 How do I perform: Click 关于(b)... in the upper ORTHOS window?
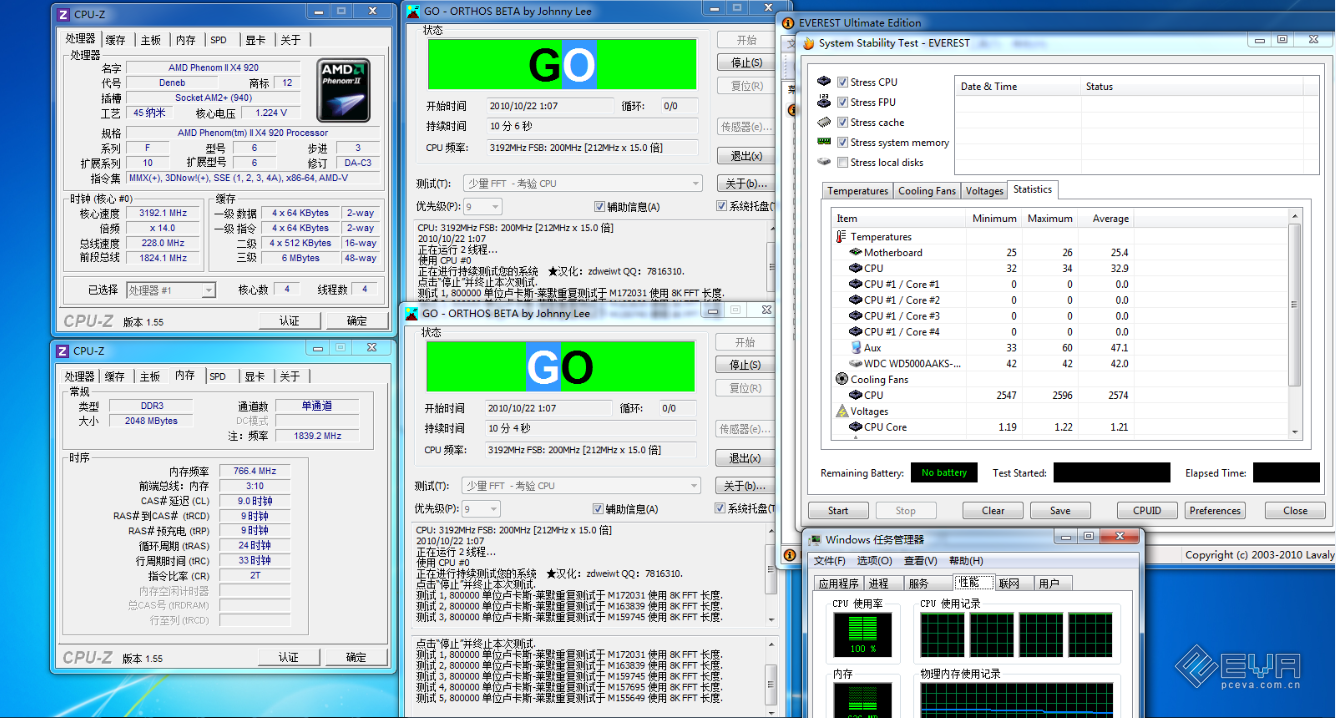747,184
